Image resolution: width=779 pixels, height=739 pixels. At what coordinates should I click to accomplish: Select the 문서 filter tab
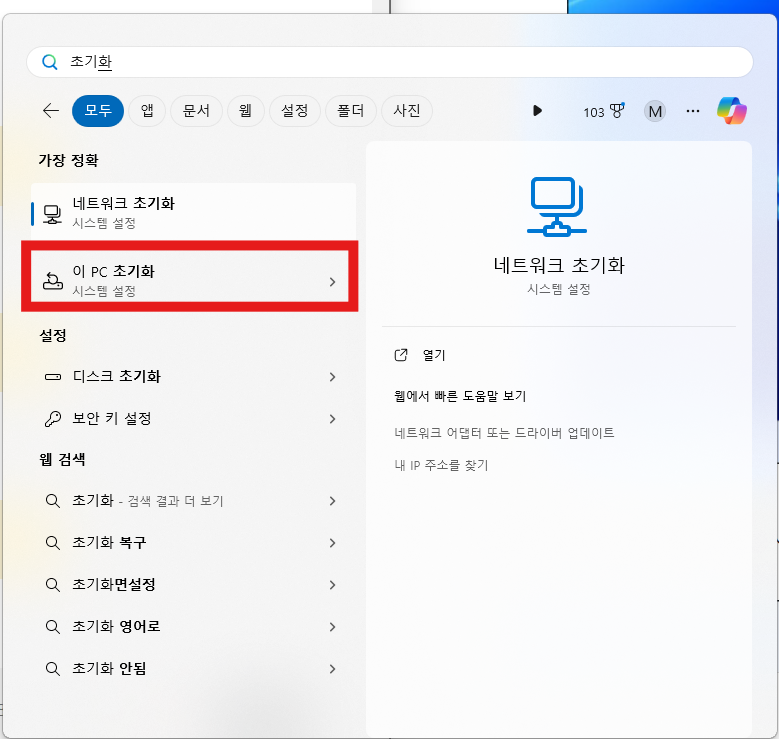coord(196,110)
